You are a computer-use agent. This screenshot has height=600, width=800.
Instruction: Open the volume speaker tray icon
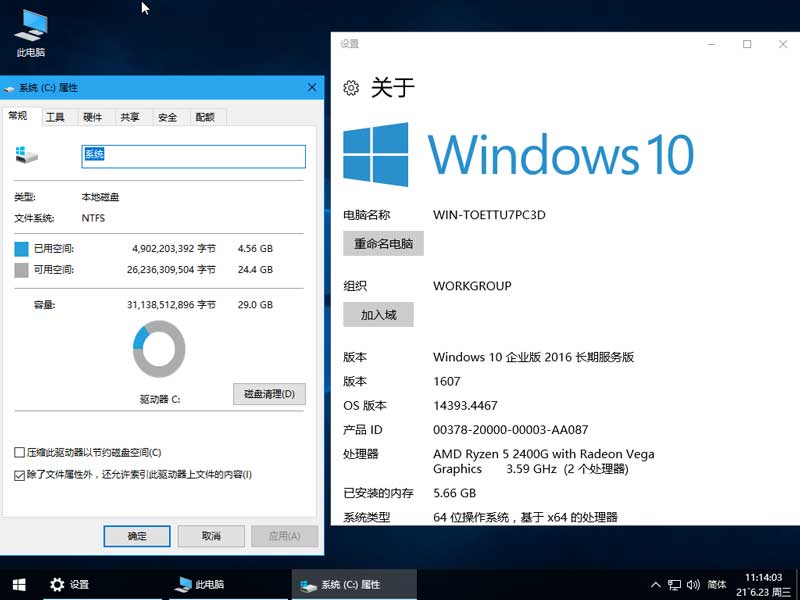pos(693,585)
